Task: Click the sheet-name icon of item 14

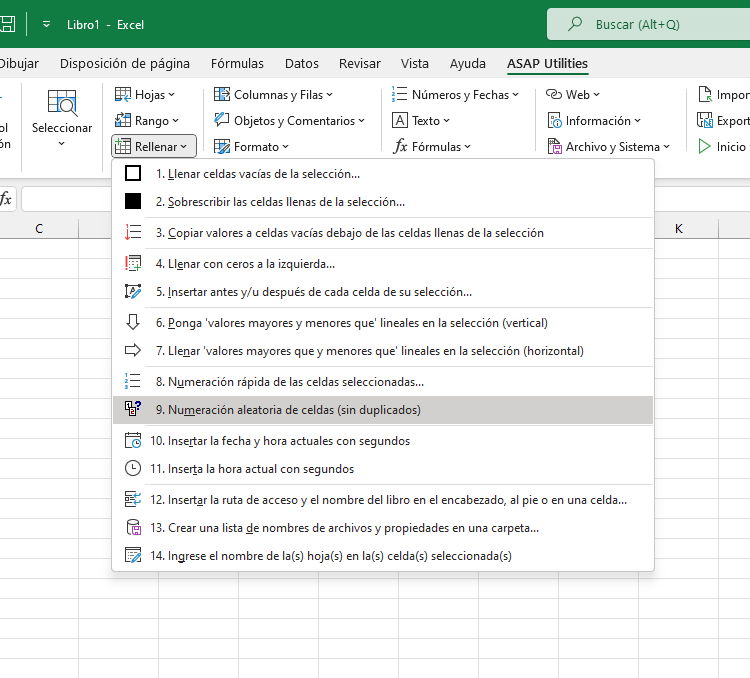Action: point(133,556)
